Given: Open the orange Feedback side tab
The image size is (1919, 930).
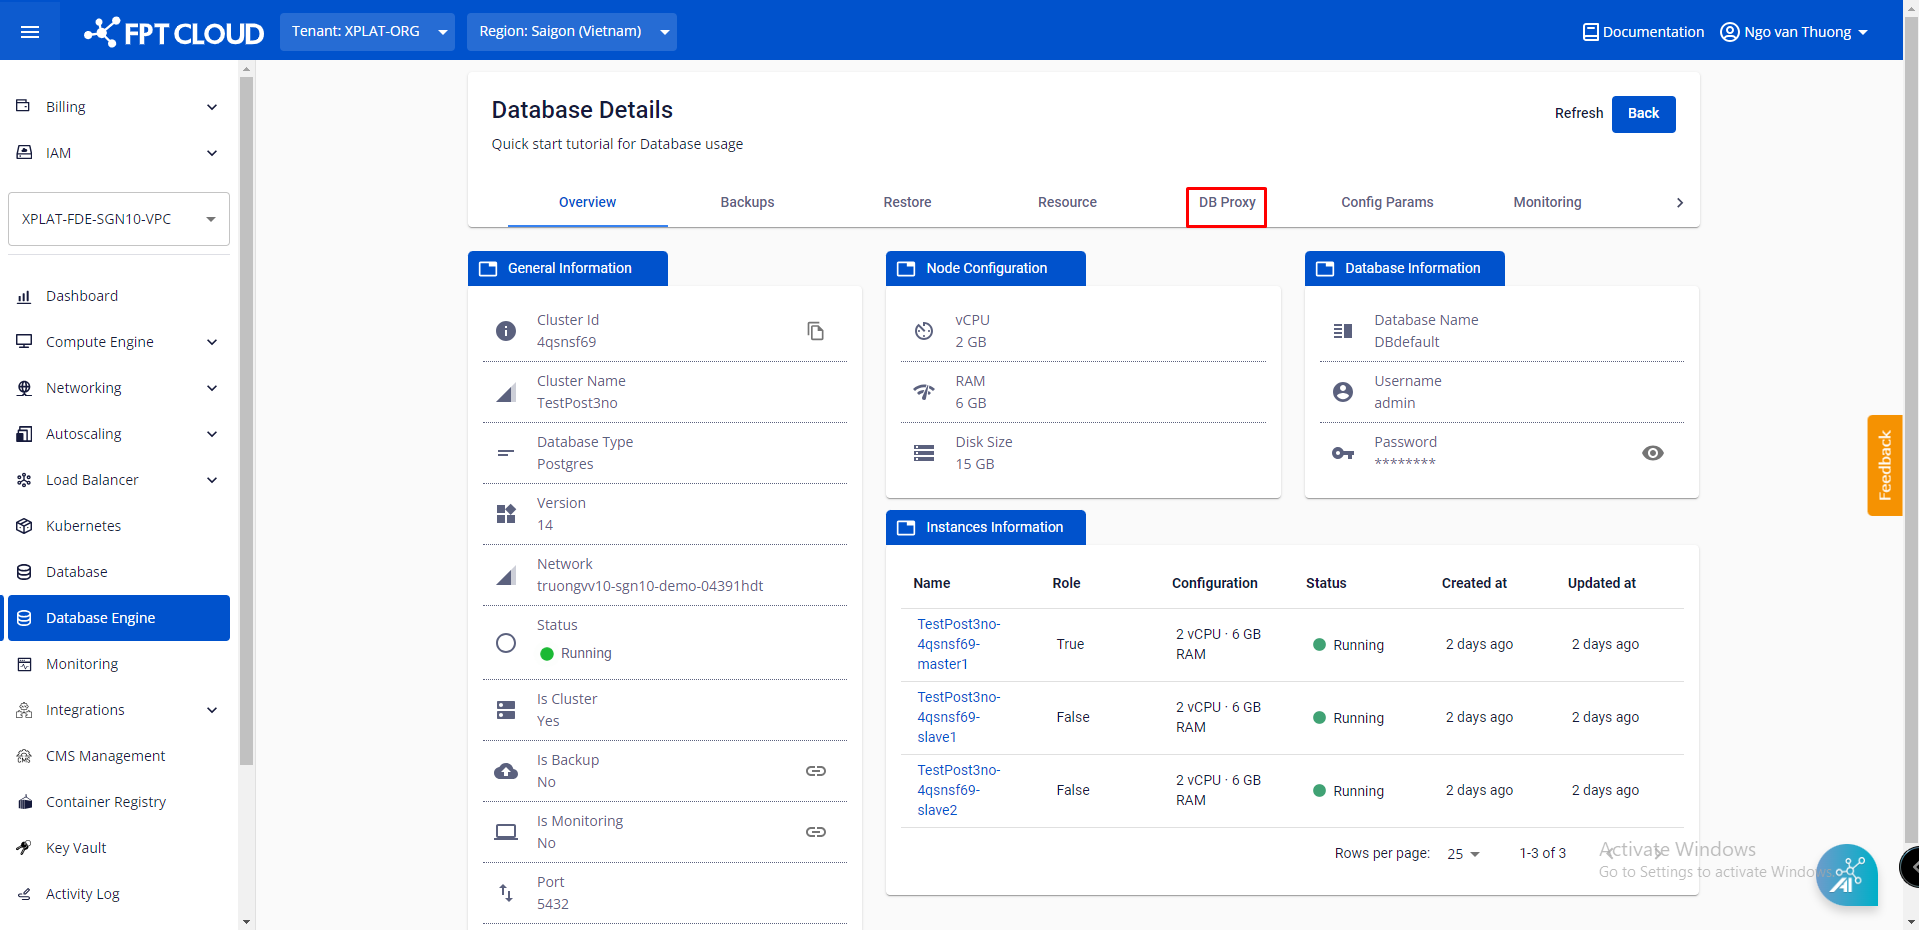Looking at the screenshot, I should [1884, 465].
